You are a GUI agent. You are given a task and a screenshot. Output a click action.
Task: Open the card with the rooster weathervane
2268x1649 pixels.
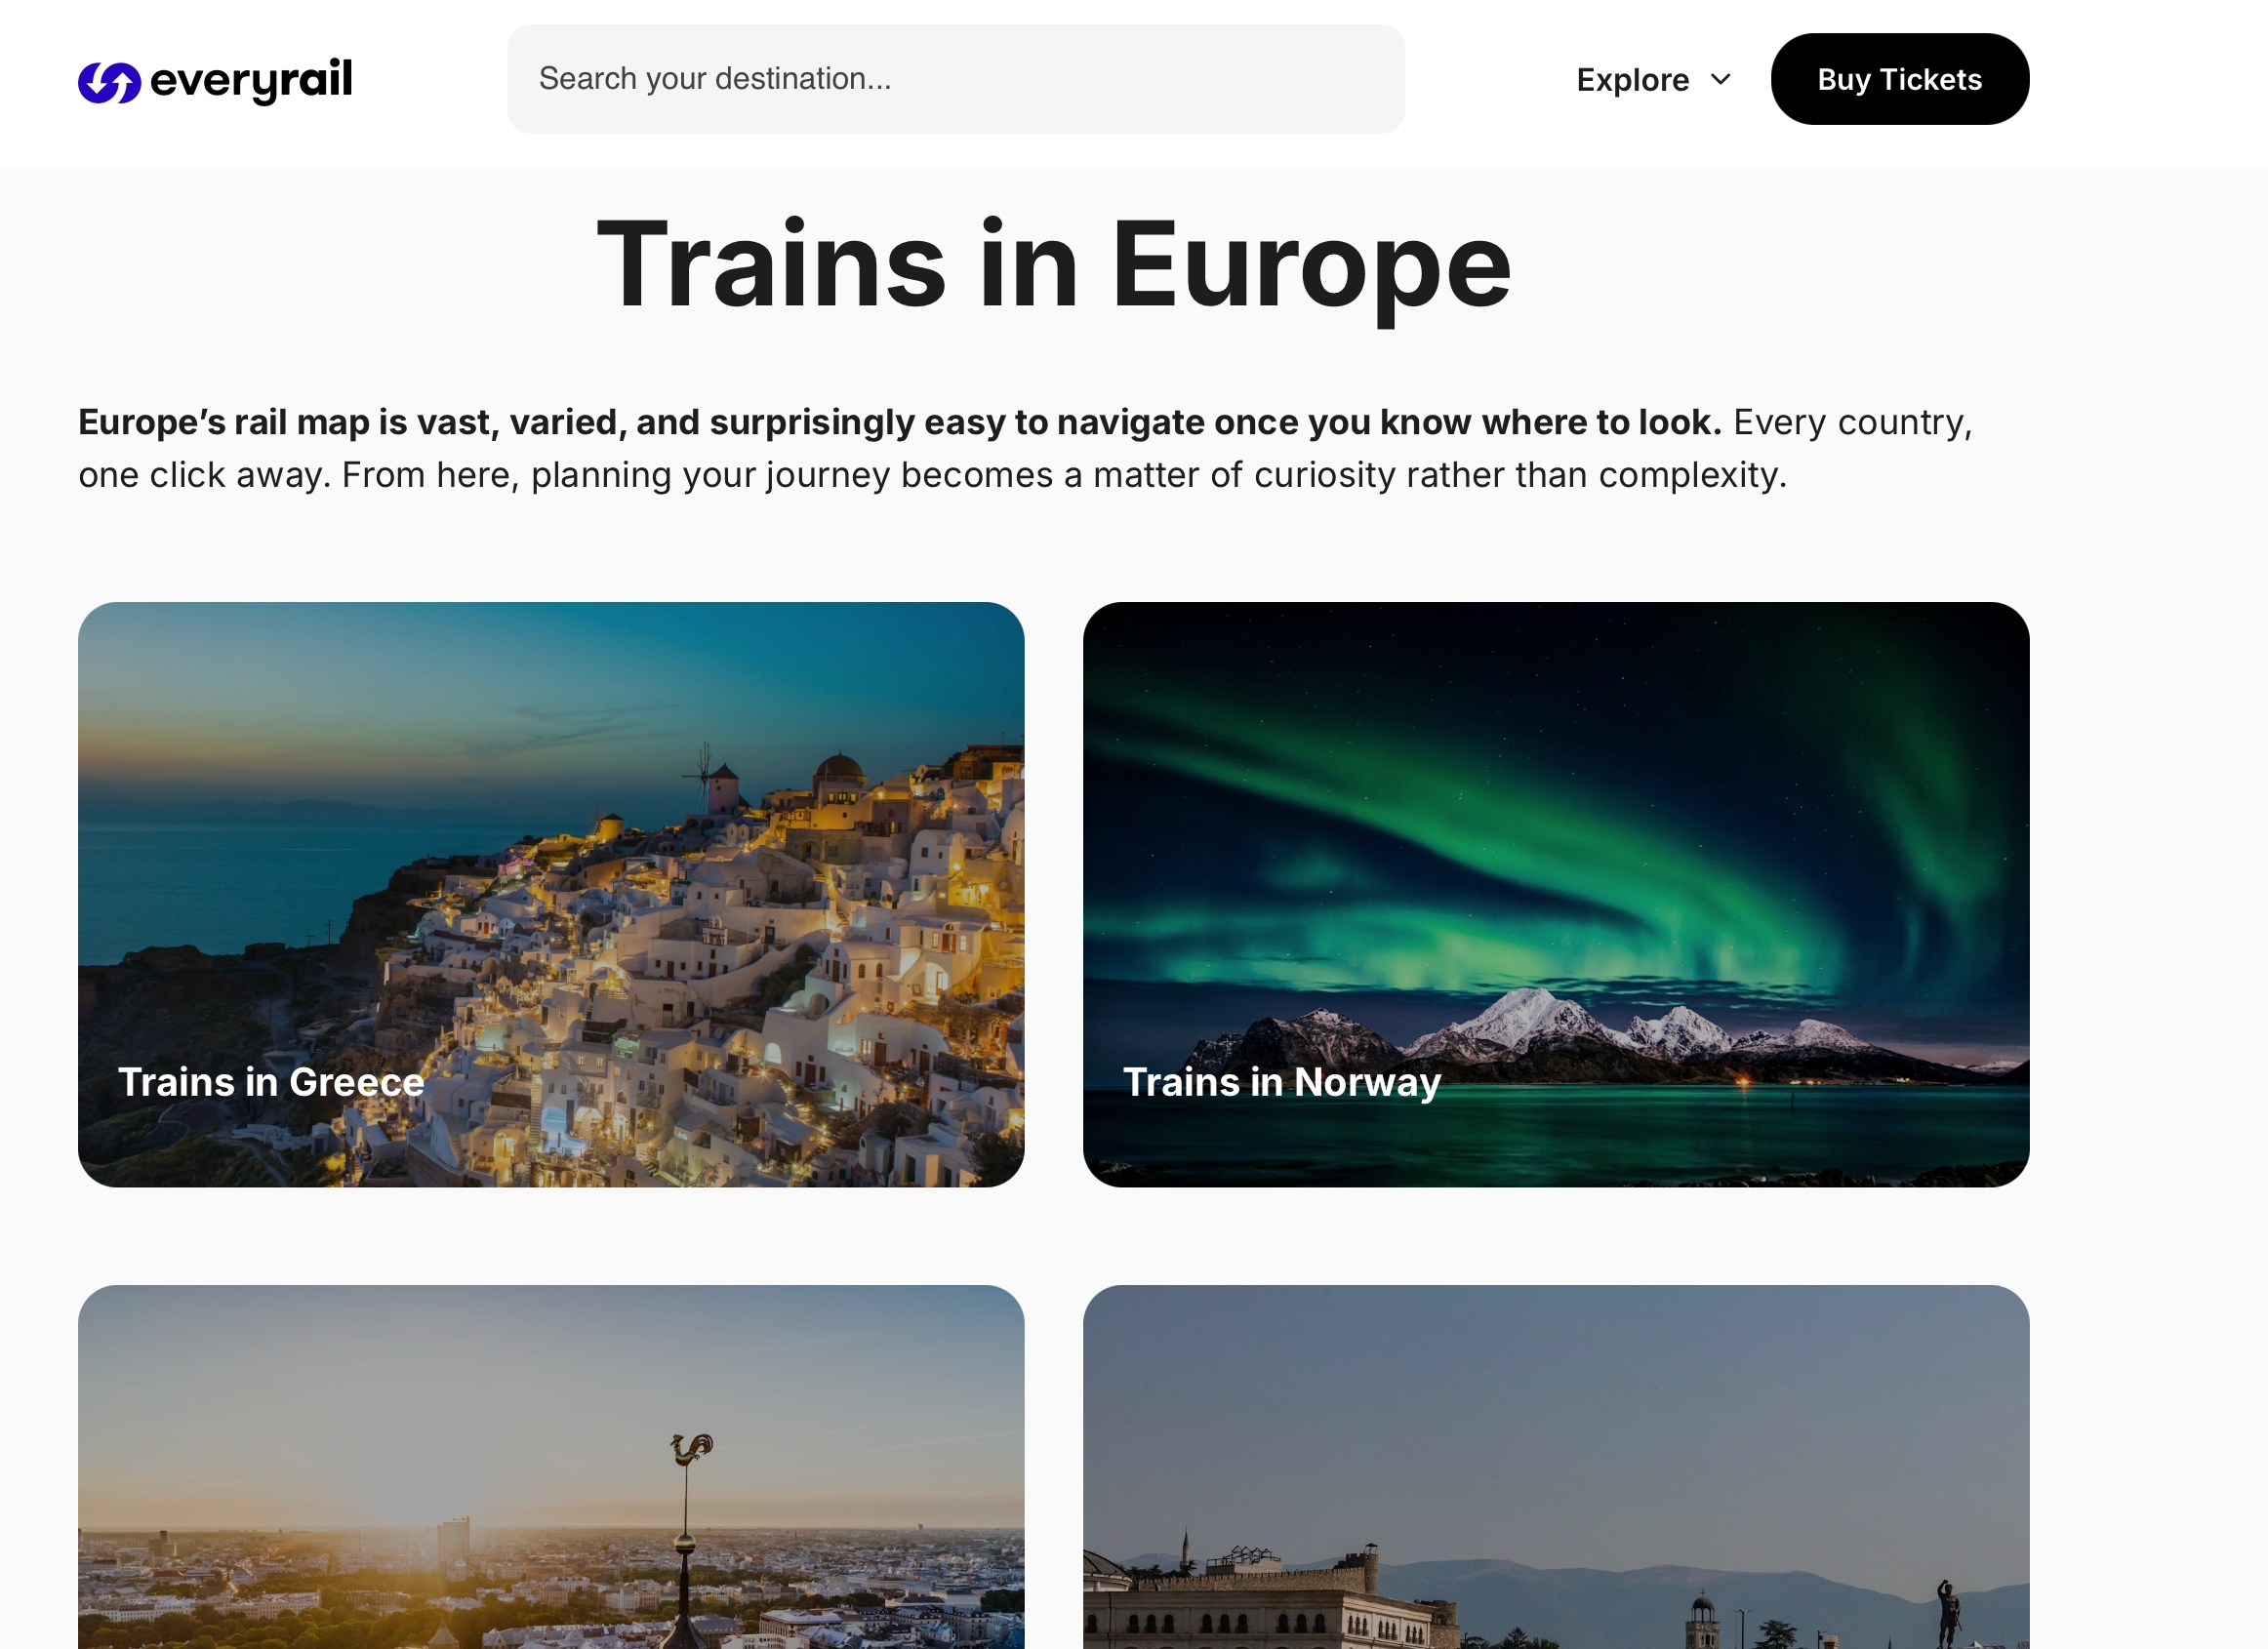tap(551, 1467)
